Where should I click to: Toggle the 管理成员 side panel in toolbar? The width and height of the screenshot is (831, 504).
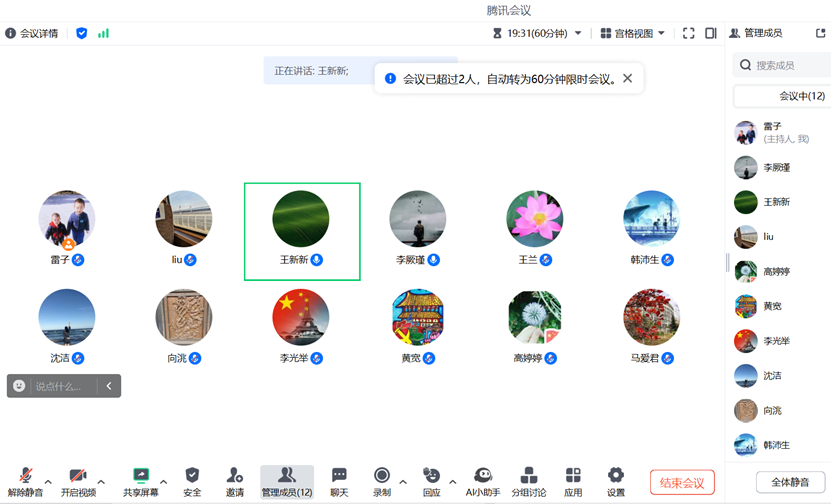[x=287, y=481]
